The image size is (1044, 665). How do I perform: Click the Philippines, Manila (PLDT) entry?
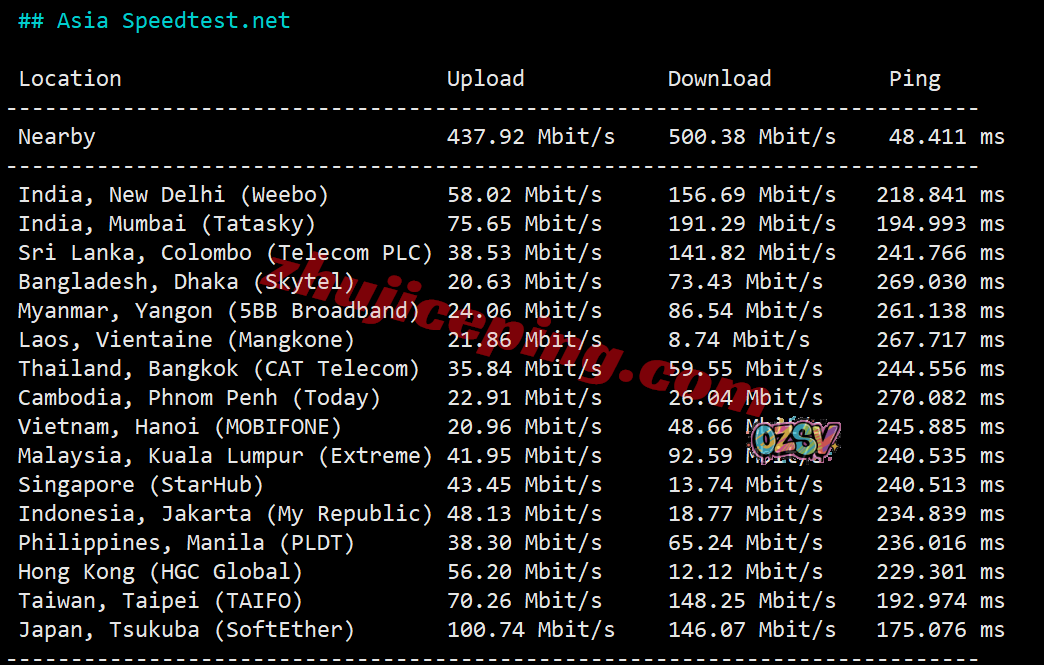pyautogui.click(x=186, y=543)
